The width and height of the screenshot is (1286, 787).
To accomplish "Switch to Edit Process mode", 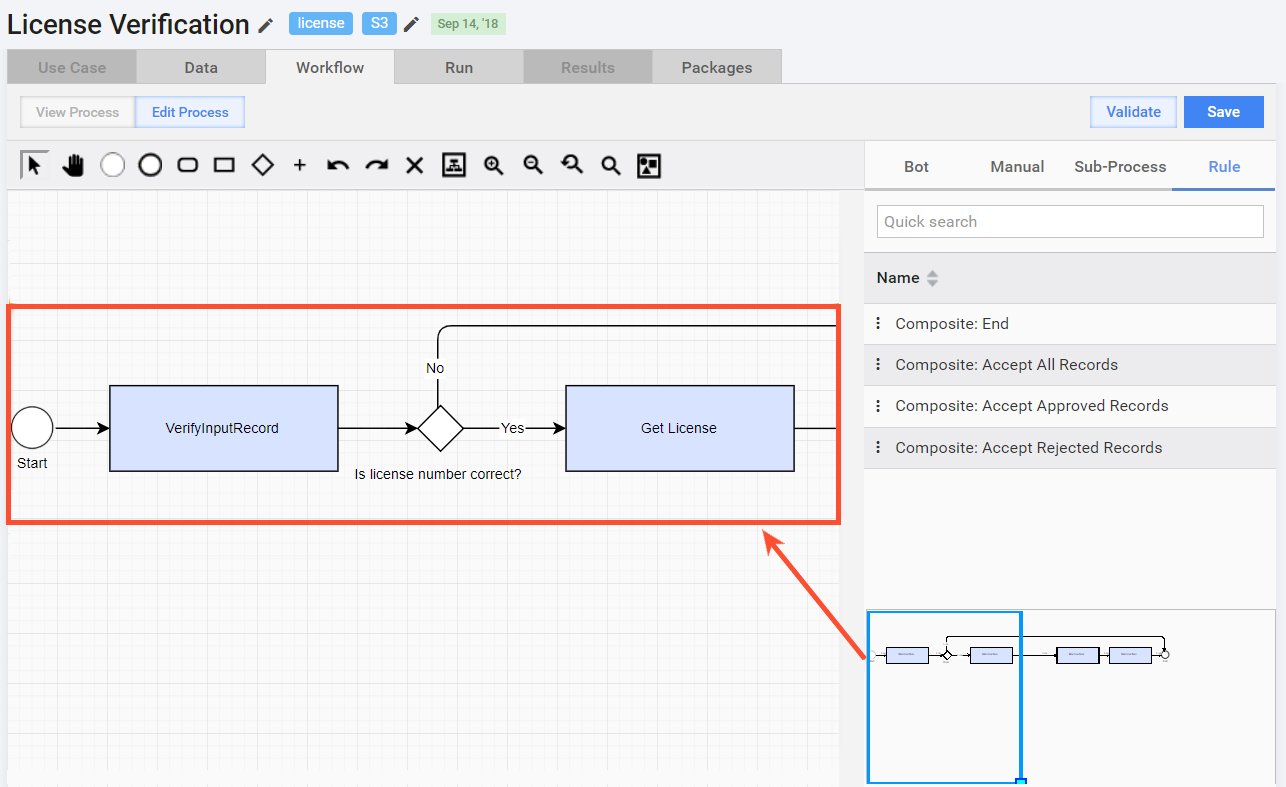I will click(x=190, y=112).
